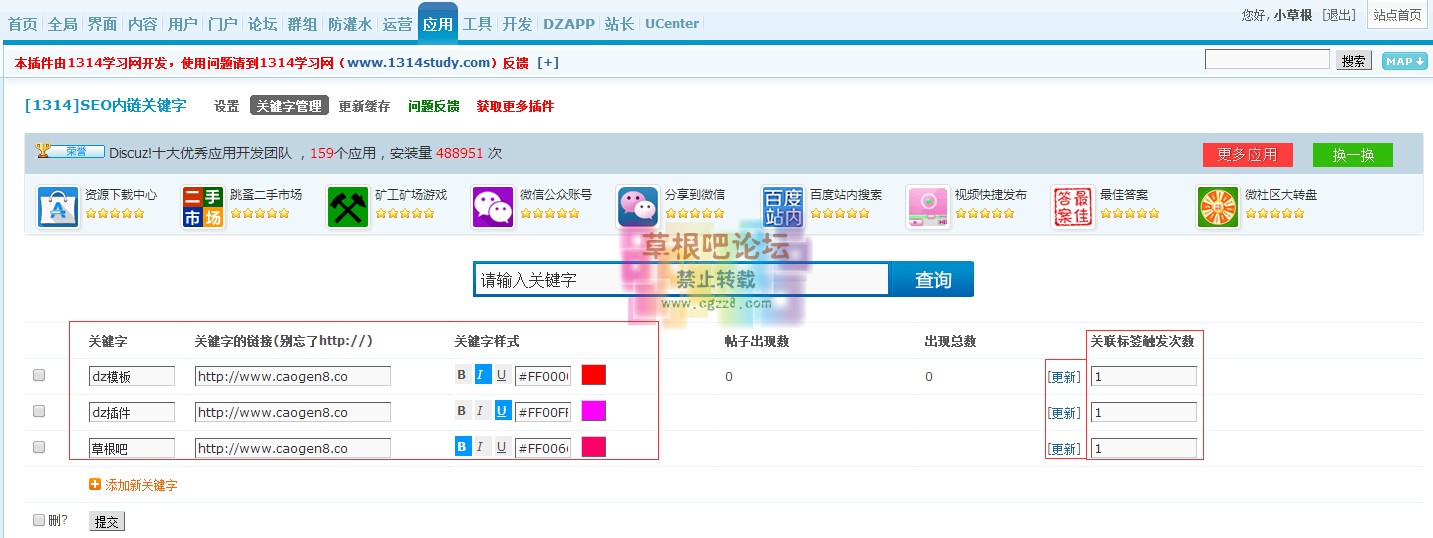Expand the [+] notice toggle
The height and width of the screenshot is (538, 1433).
pyautogui.click(x=548, y=62)
